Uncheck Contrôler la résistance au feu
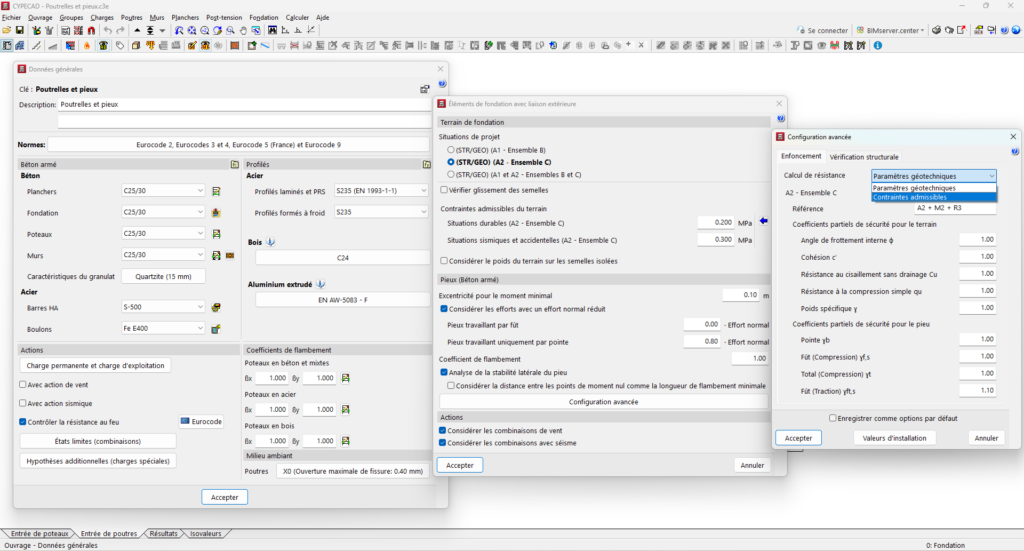1024x551 pixels. point(23,422)
